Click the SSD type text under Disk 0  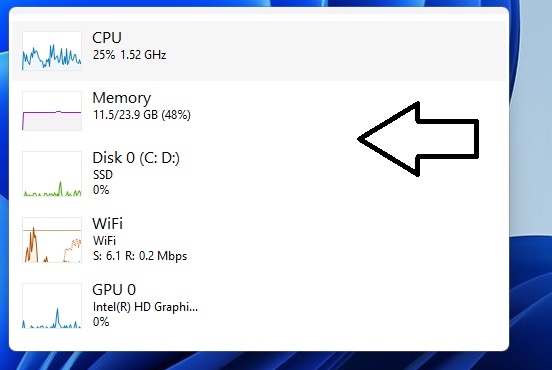tap(103, 175)
